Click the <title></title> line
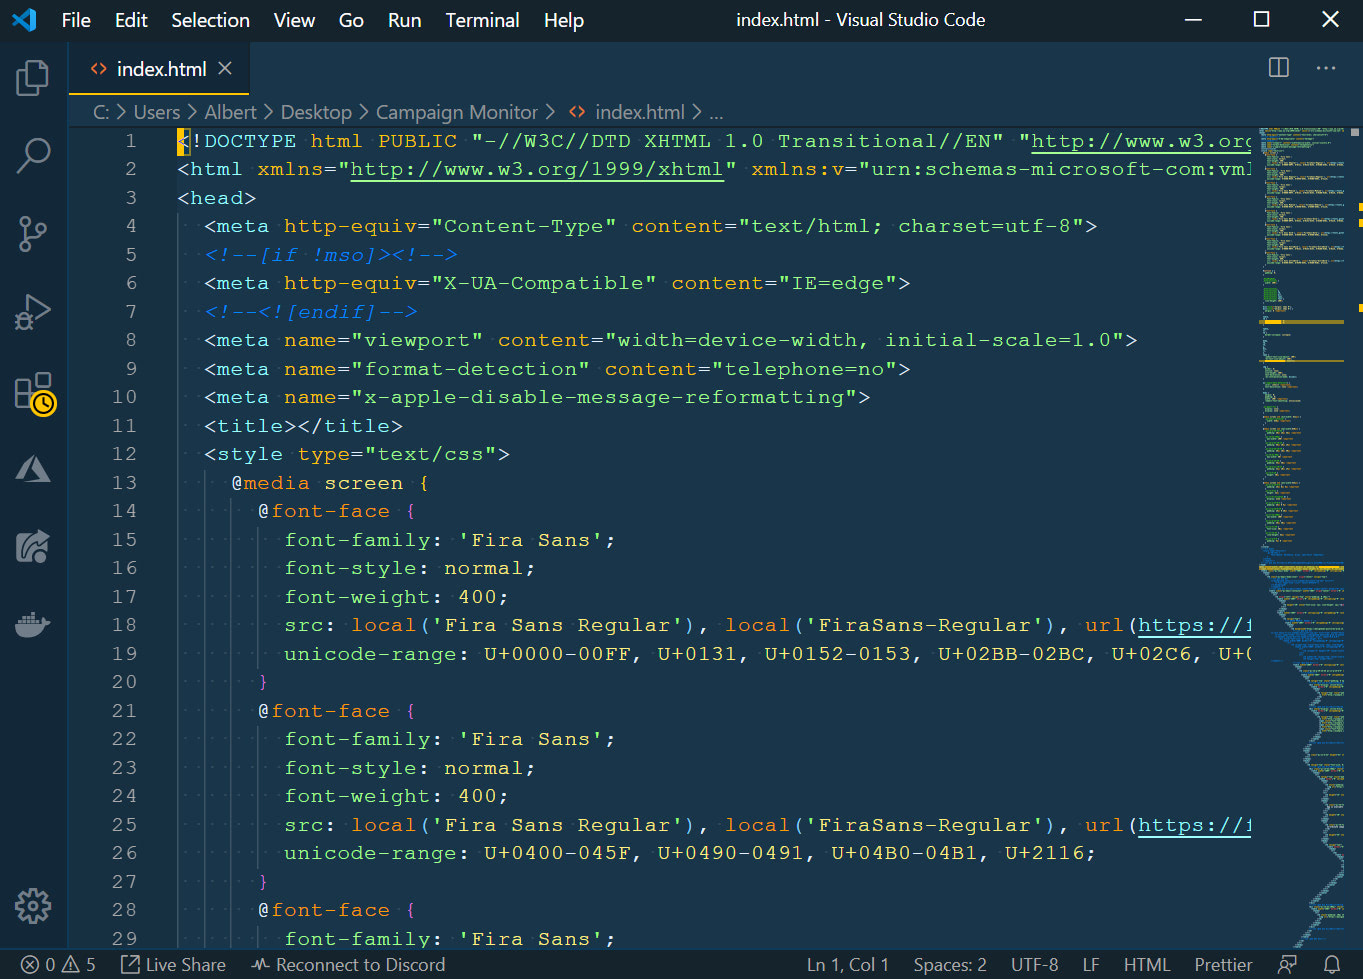Viewport: 1363px width, 979px height. pos(304,426)
